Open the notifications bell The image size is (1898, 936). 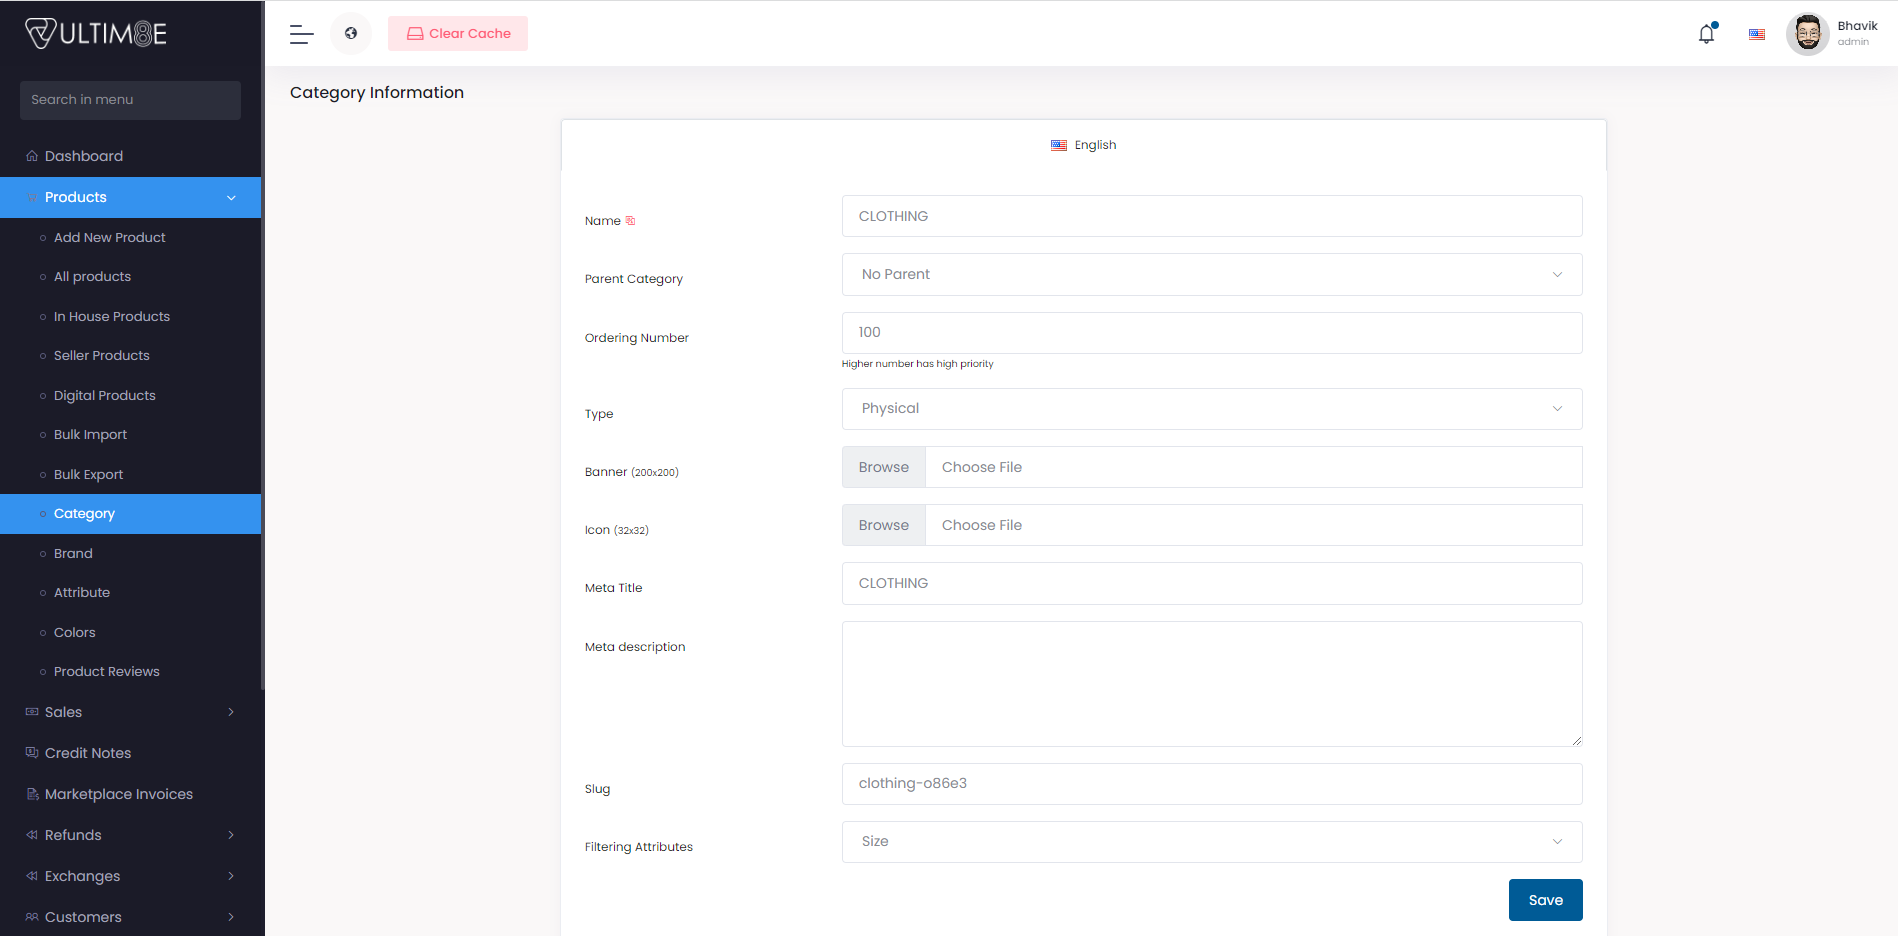click(x=1706, y=34)
